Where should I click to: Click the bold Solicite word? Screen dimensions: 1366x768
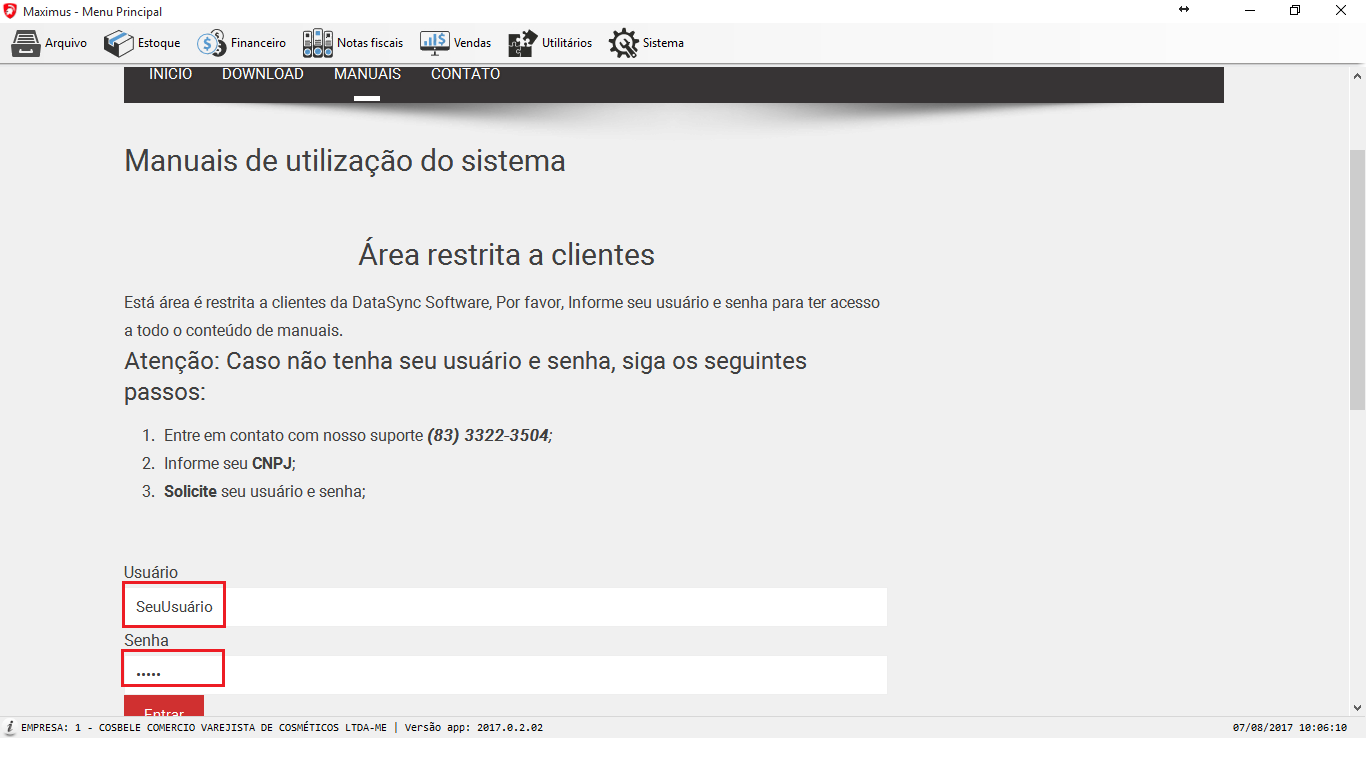[190, 492]
